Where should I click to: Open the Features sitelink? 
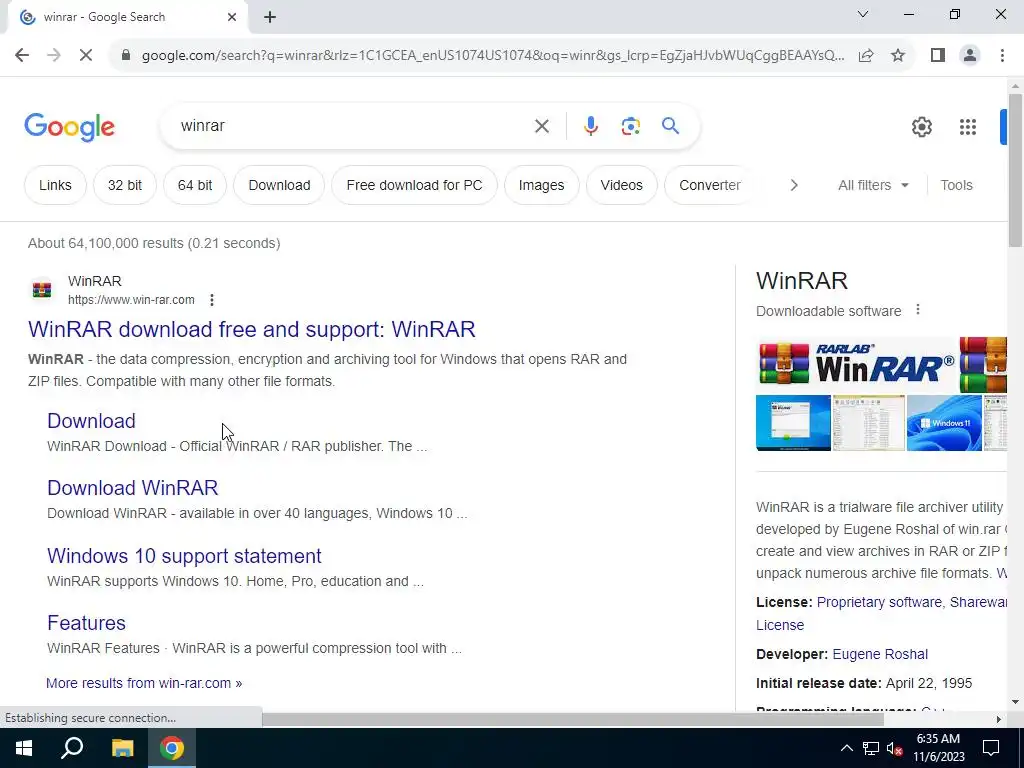point(86,624)
